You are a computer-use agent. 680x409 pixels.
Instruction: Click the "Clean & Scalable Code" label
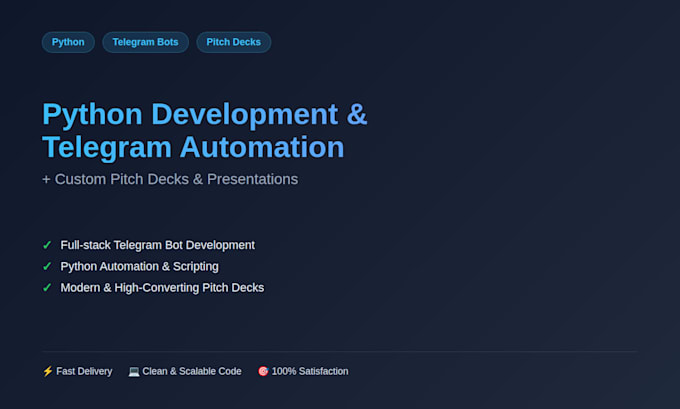coord(192,371)
